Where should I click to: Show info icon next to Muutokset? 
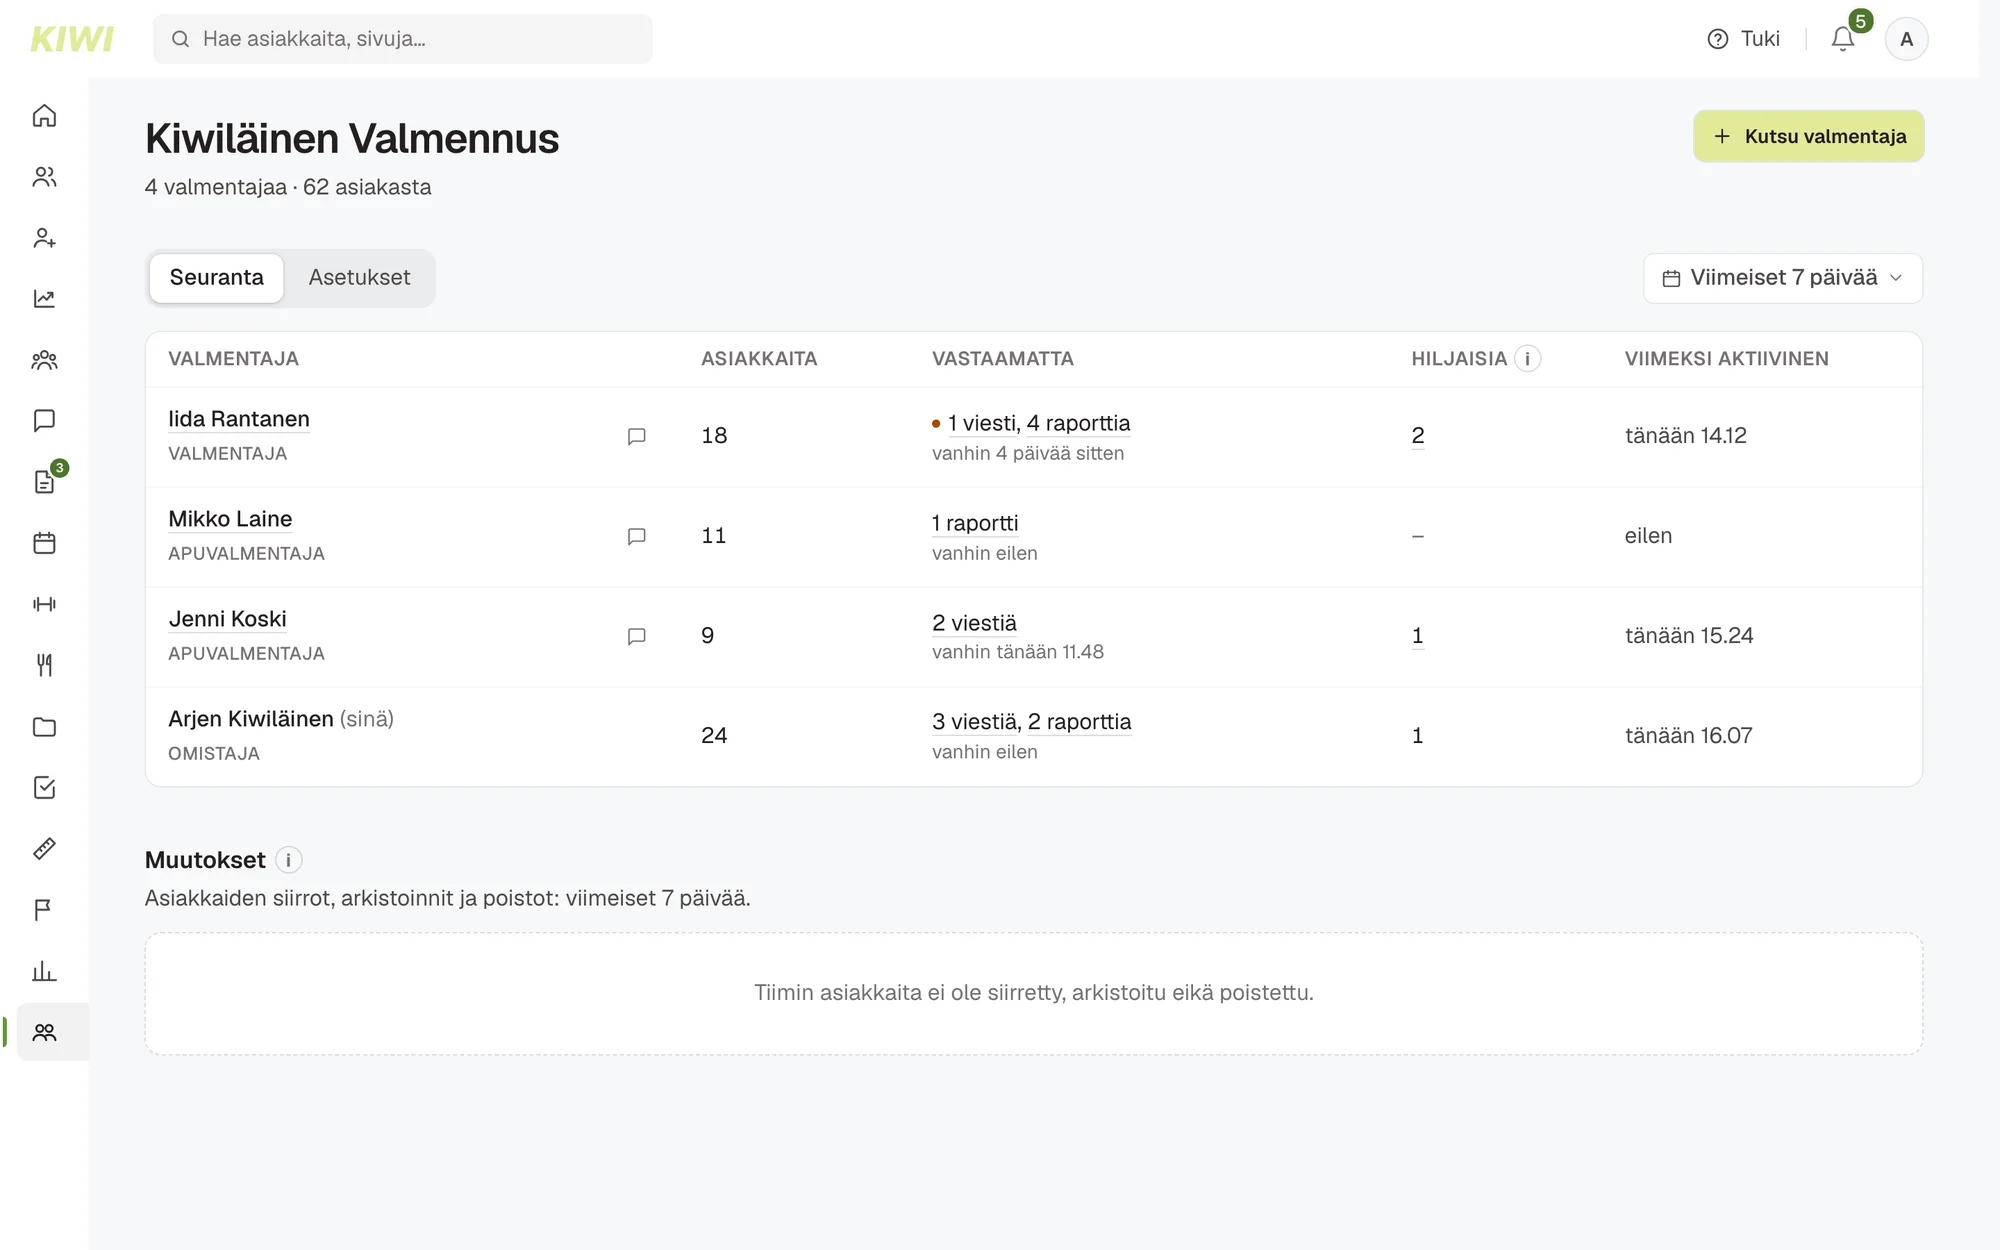(288, 860)
